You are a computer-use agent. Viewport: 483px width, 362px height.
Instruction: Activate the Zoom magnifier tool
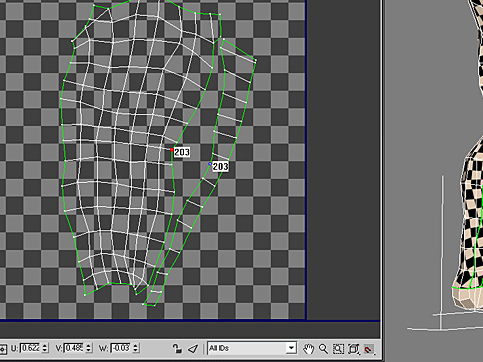pyautogui.click(x=323, y=349)
